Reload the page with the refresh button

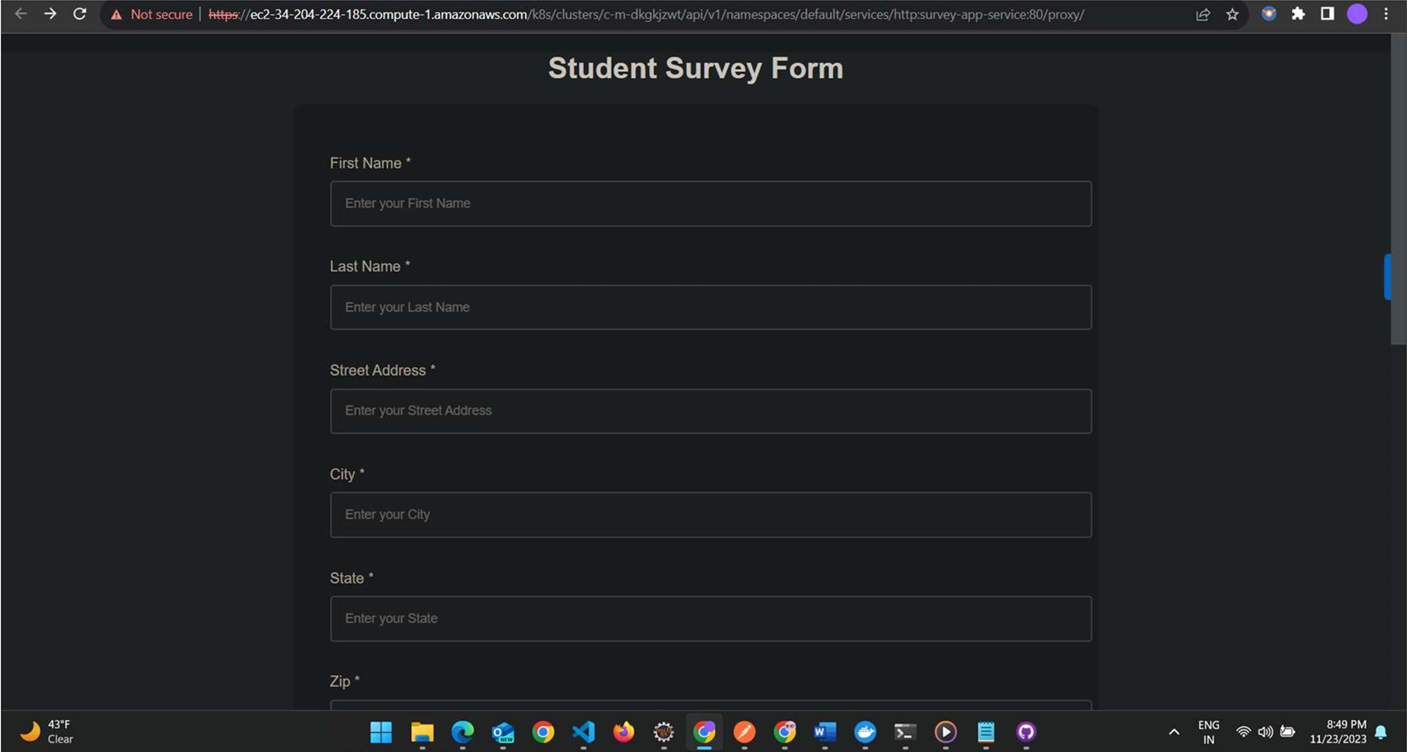click(x=80, y=14)
